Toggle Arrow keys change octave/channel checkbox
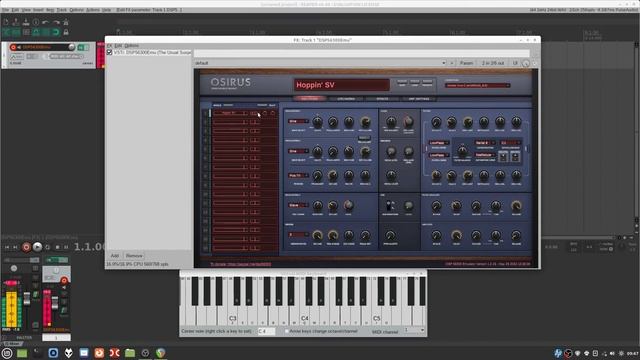The image size is (640, 360). pos(287,331)
